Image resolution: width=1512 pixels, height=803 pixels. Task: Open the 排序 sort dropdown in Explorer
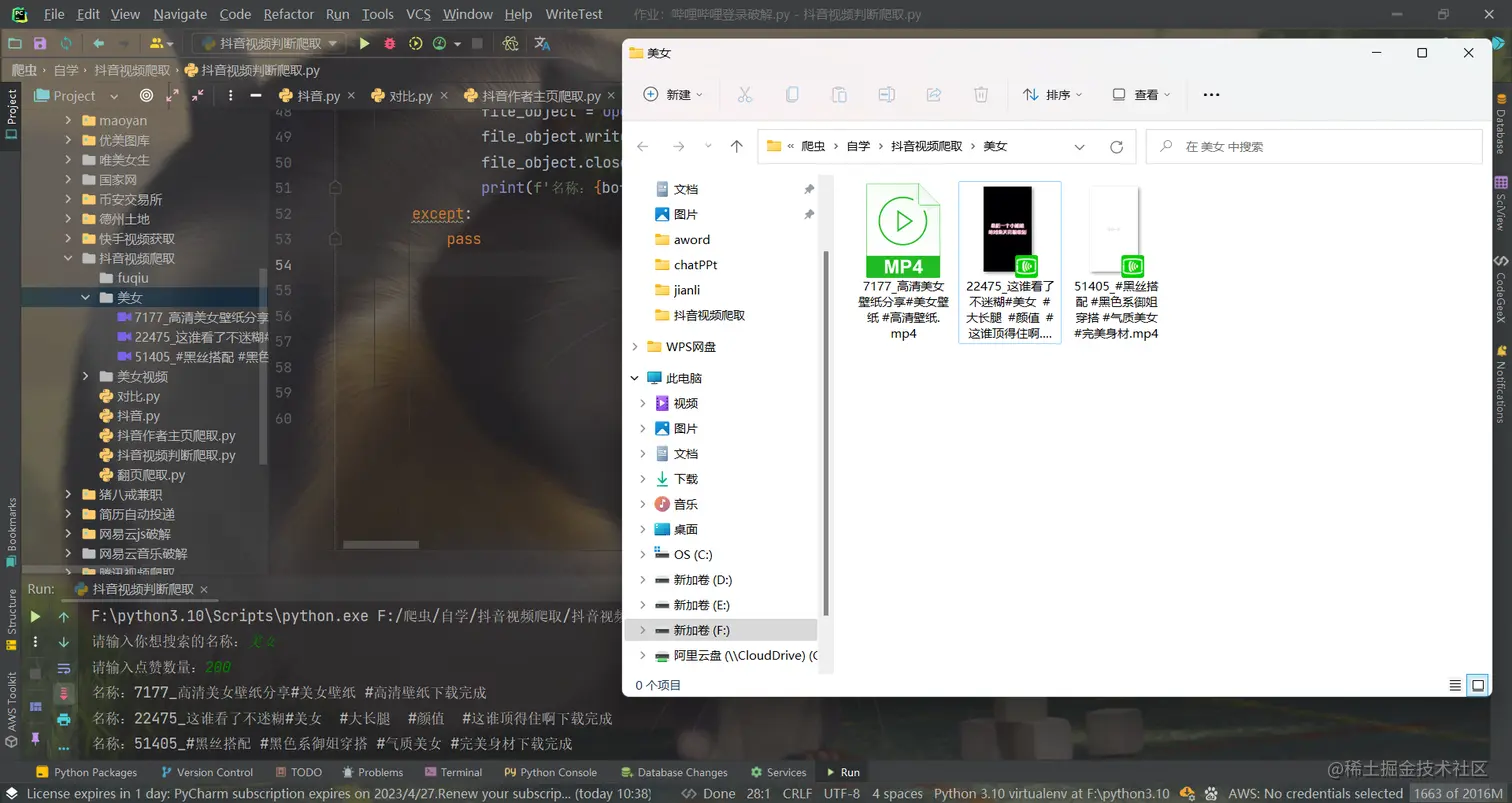1052,95
